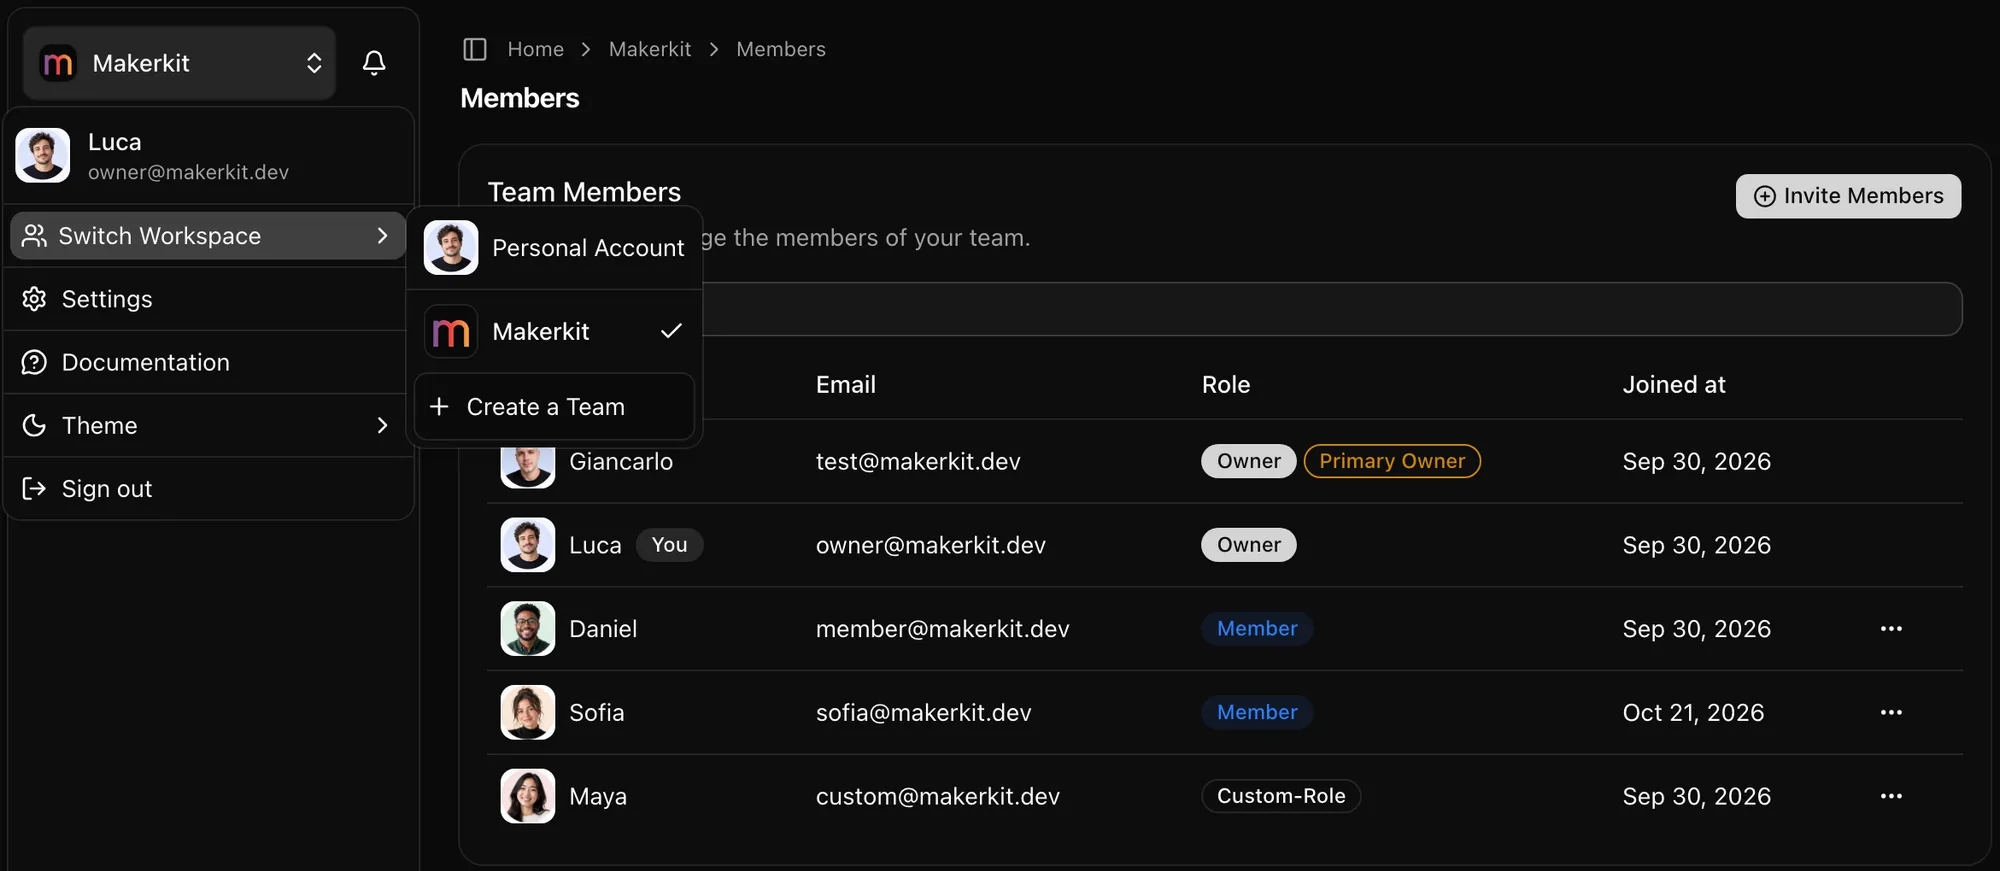2000x871 pixels.
Task: Click the You badge next to Luca
Action: pos(669,545)
